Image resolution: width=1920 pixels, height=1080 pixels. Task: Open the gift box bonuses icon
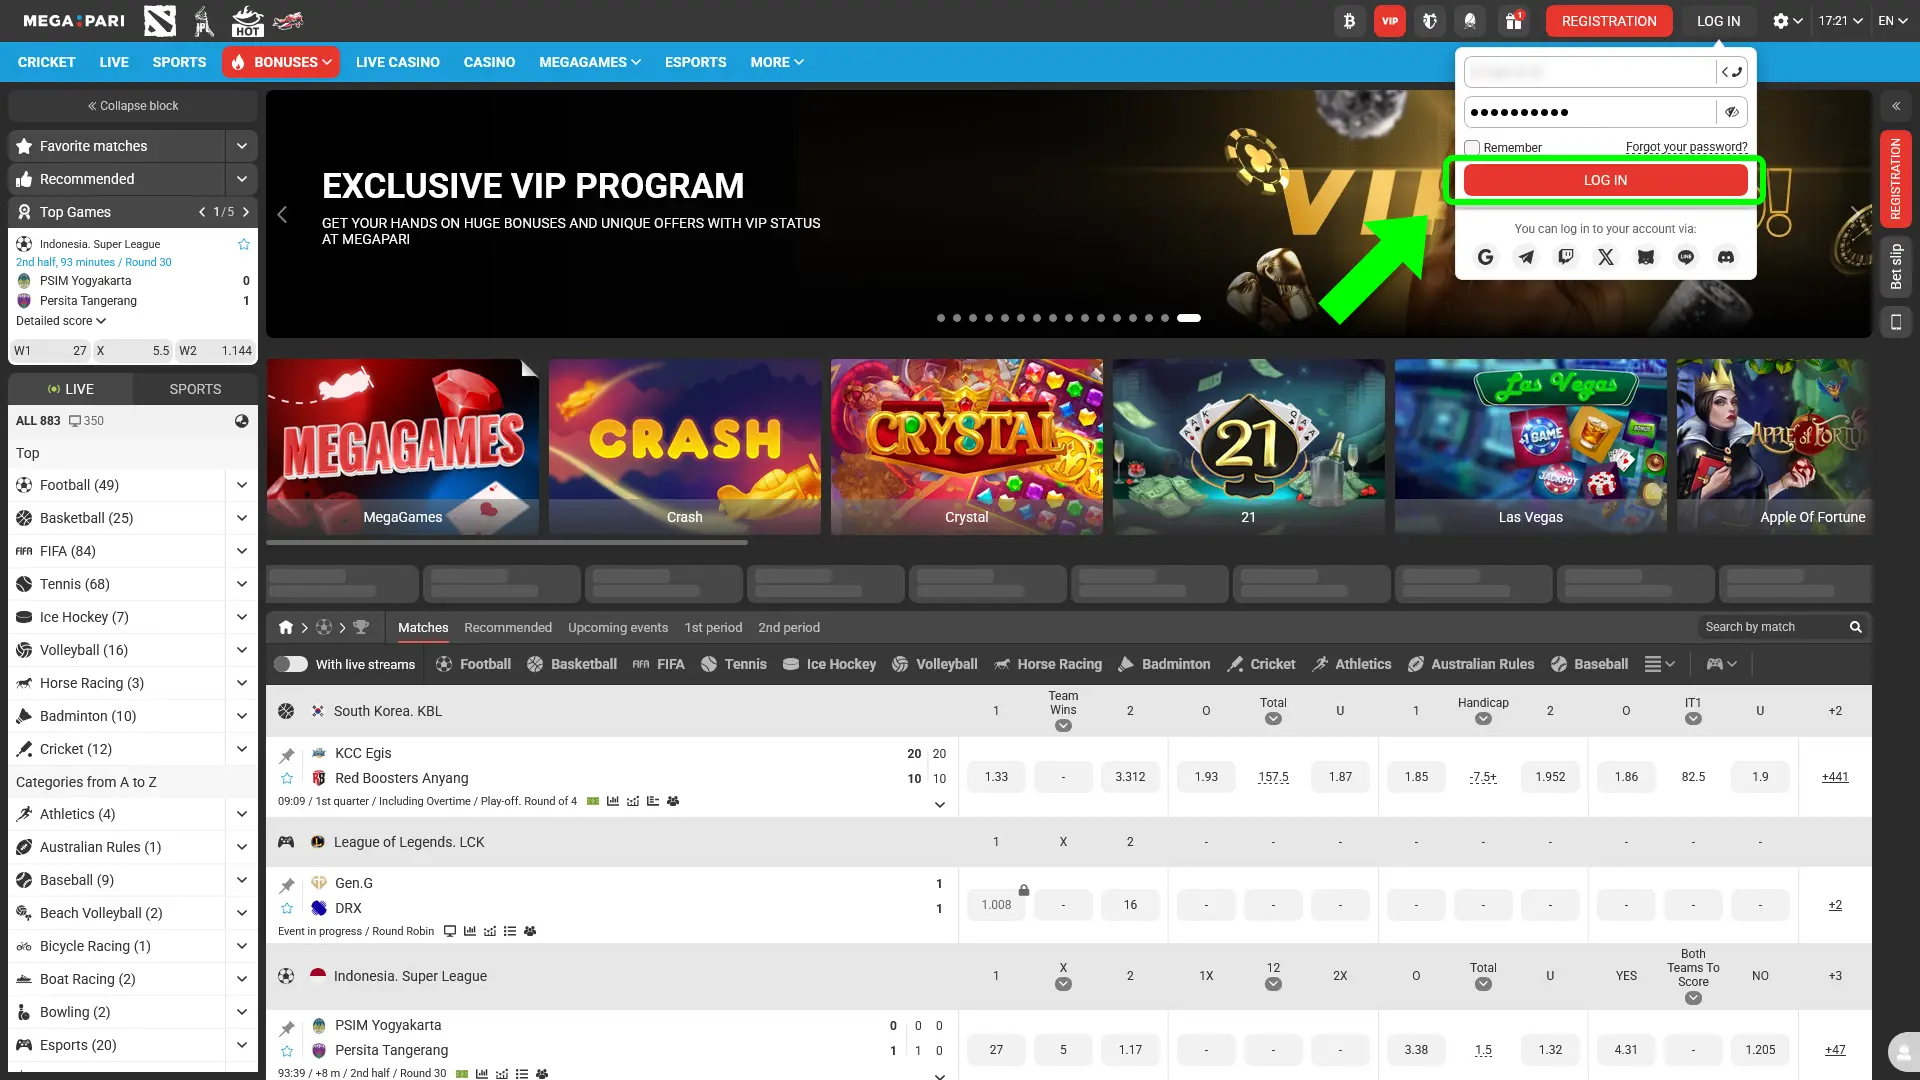(x=1514, y=21)
